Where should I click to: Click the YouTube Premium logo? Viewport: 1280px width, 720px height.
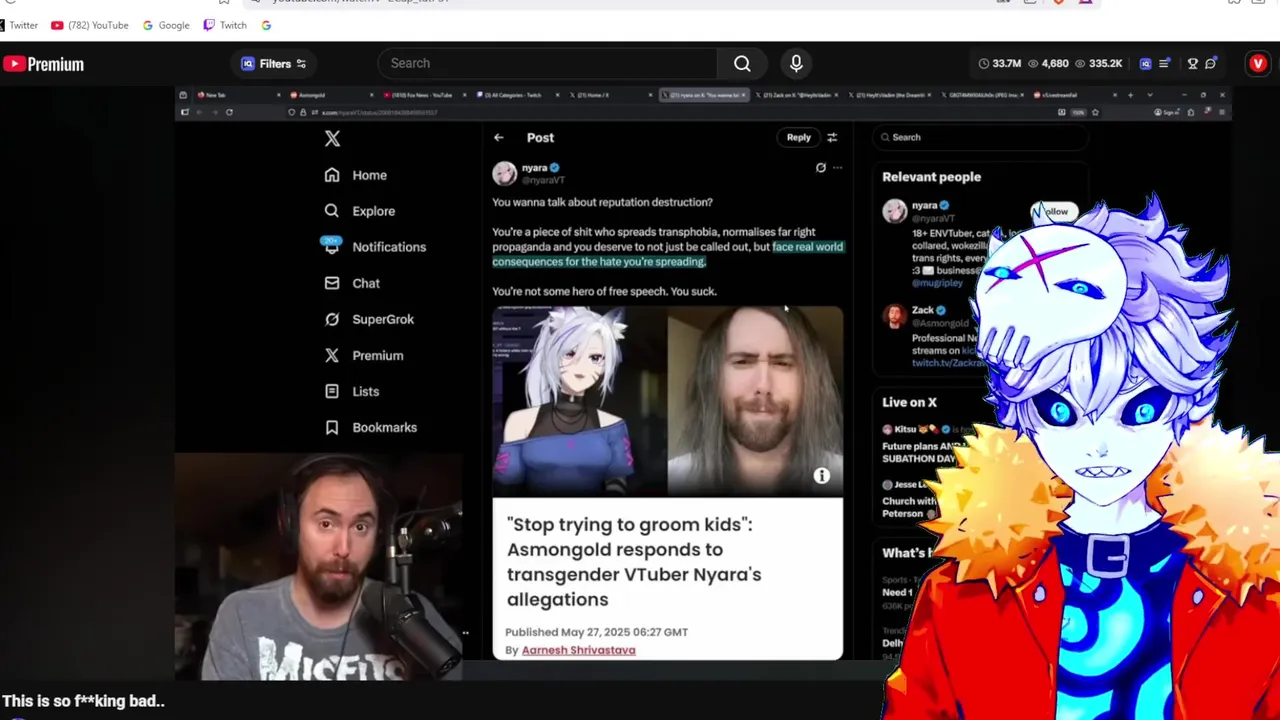tap(43, 64)
